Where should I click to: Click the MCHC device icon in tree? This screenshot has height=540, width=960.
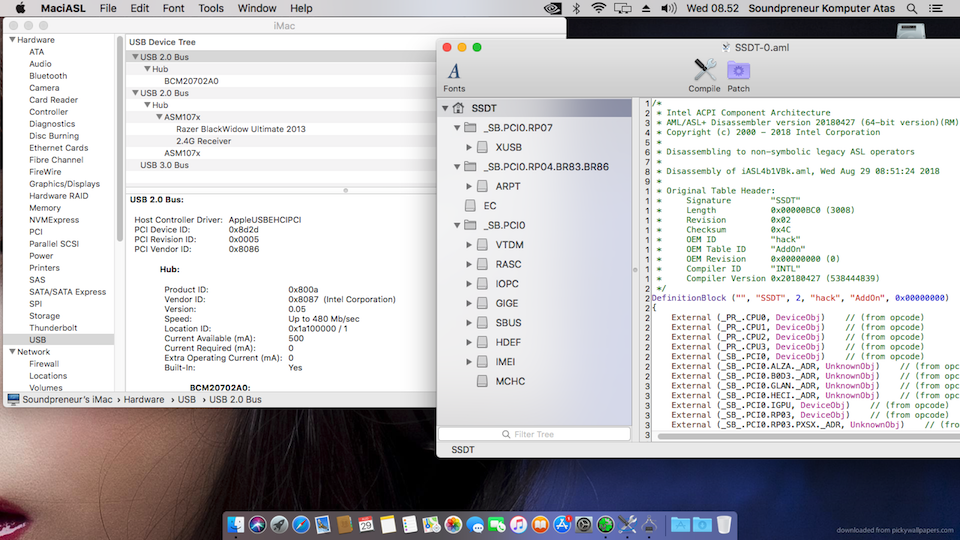[x=482, y=381]
